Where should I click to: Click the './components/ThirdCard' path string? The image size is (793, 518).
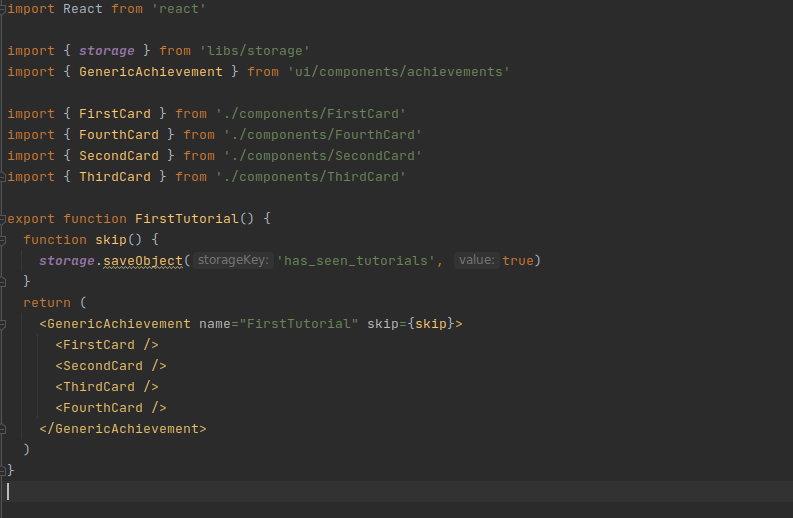tap(311, 177)
